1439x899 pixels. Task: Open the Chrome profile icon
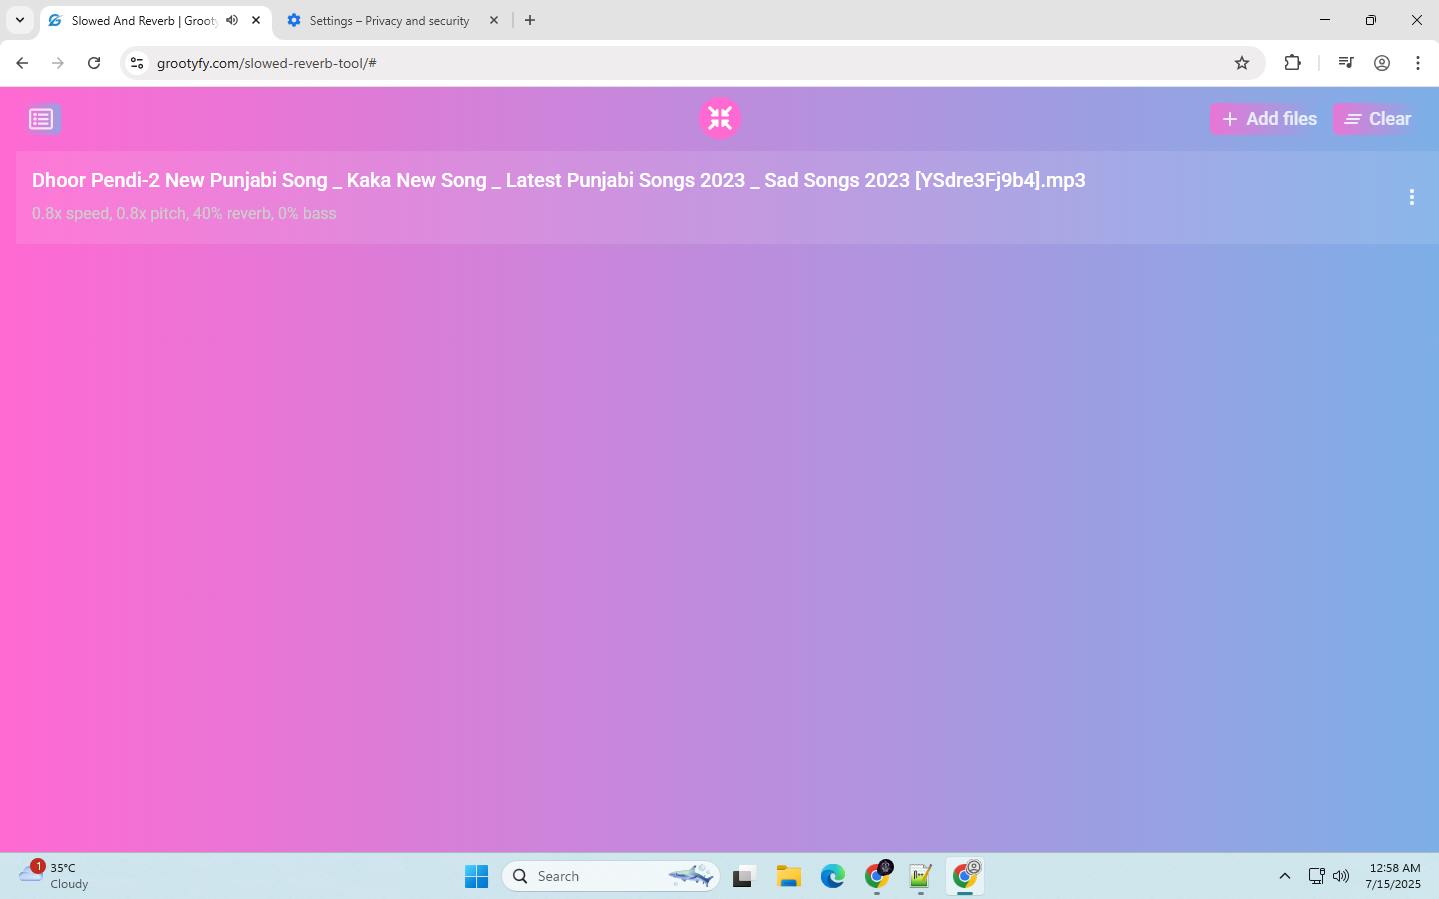click(x=1382, y=63)
